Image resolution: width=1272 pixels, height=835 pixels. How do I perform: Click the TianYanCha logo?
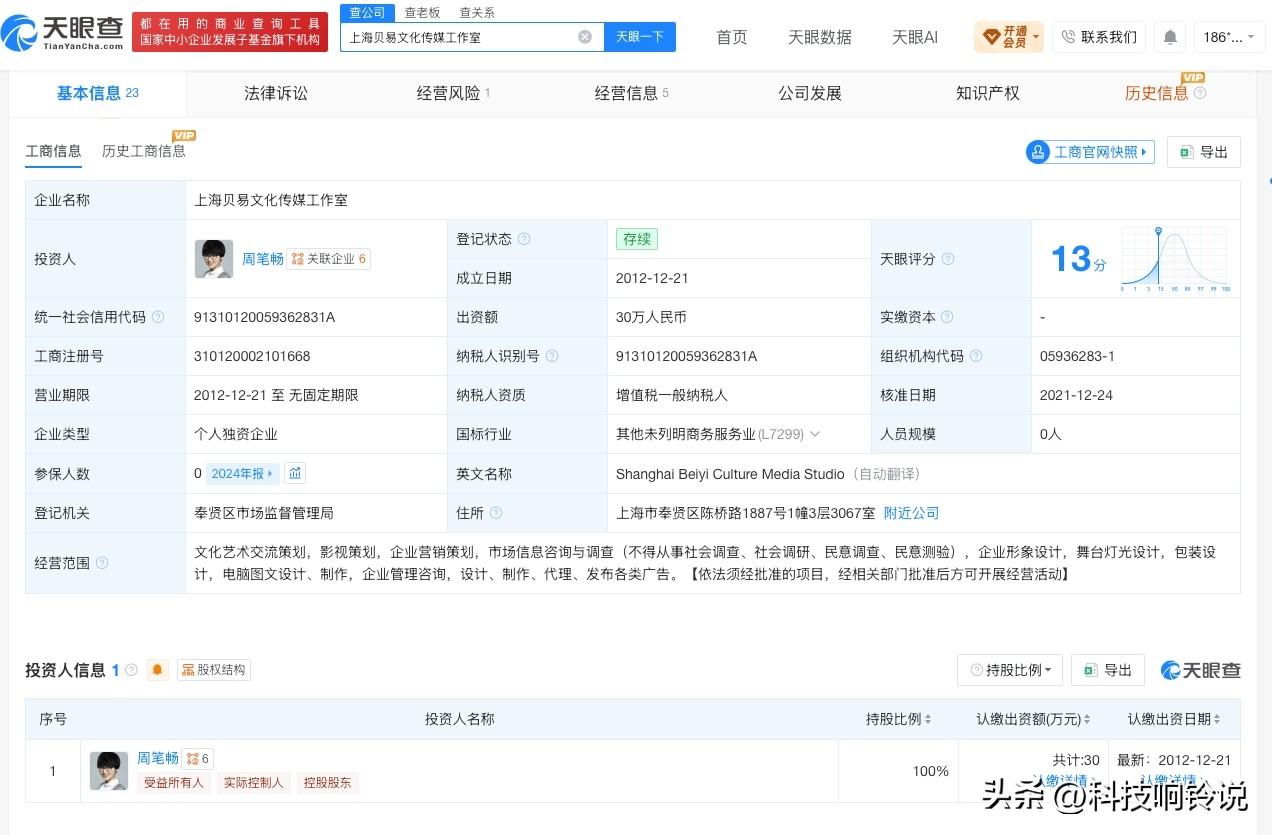63,33
